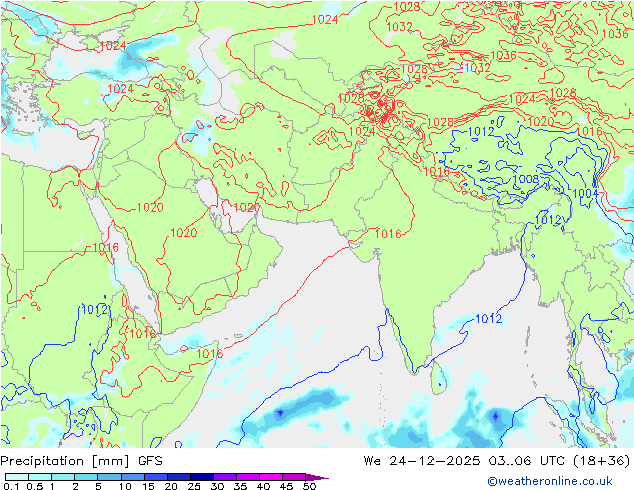
Task: Click the 1004 pressure contour label
Action: point(585,193)
